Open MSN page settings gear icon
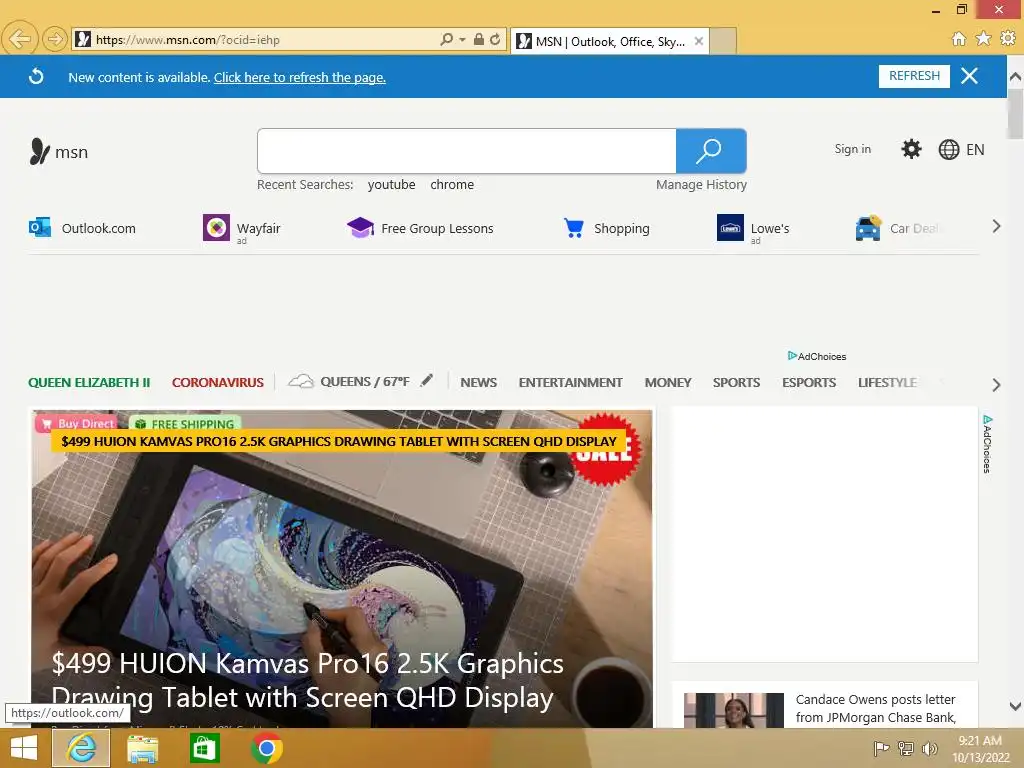Viewport: 1024px width, 768px height. coord(911,149)
